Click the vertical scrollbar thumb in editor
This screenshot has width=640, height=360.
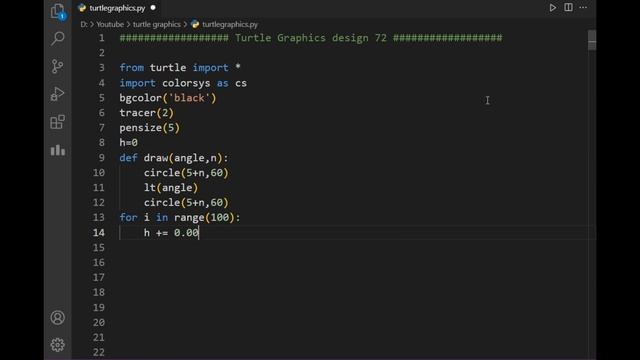(592, 40)
